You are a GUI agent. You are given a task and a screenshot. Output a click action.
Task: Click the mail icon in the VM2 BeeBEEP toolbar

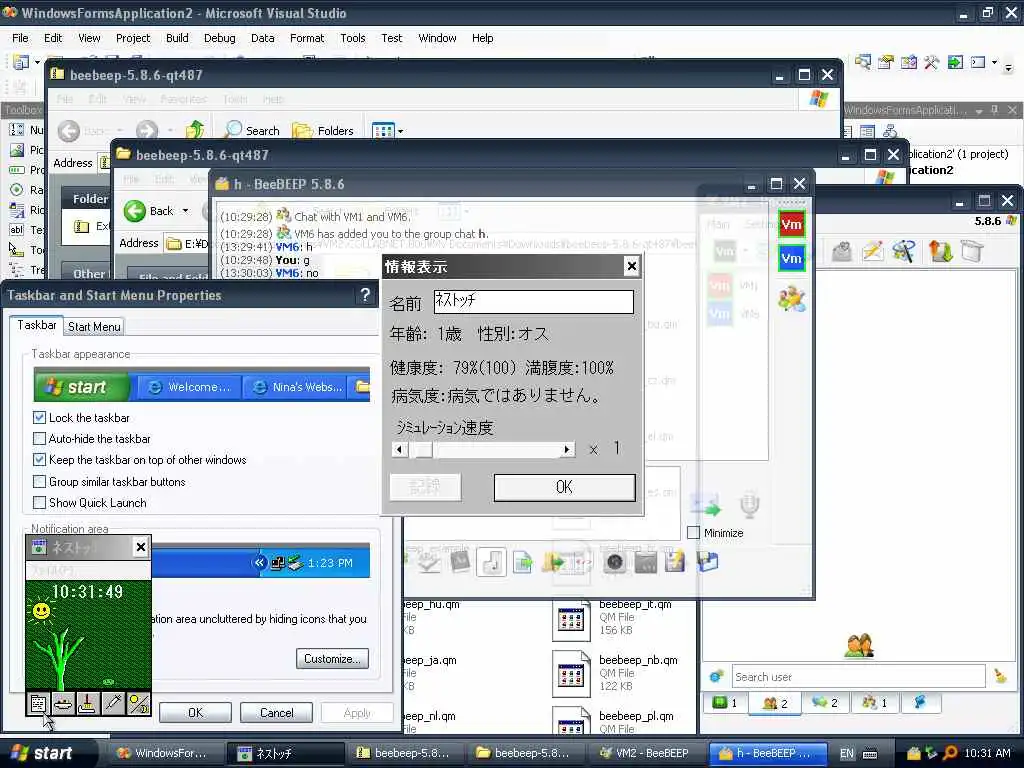[x=842, y=251]
